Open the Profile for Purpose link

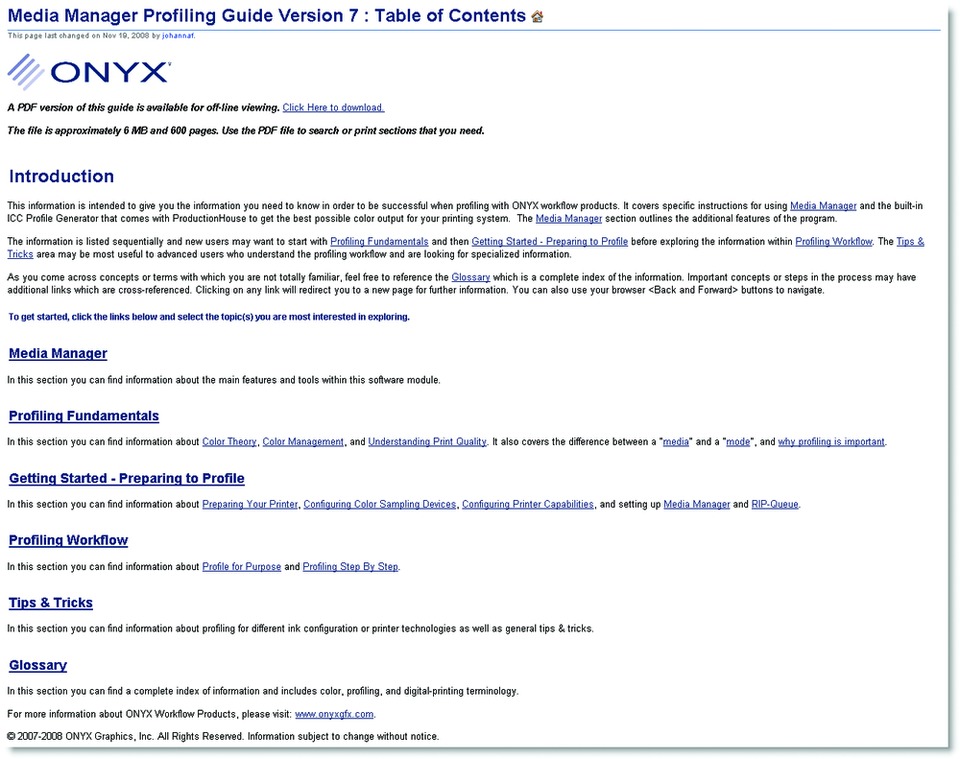pos(242,567)
